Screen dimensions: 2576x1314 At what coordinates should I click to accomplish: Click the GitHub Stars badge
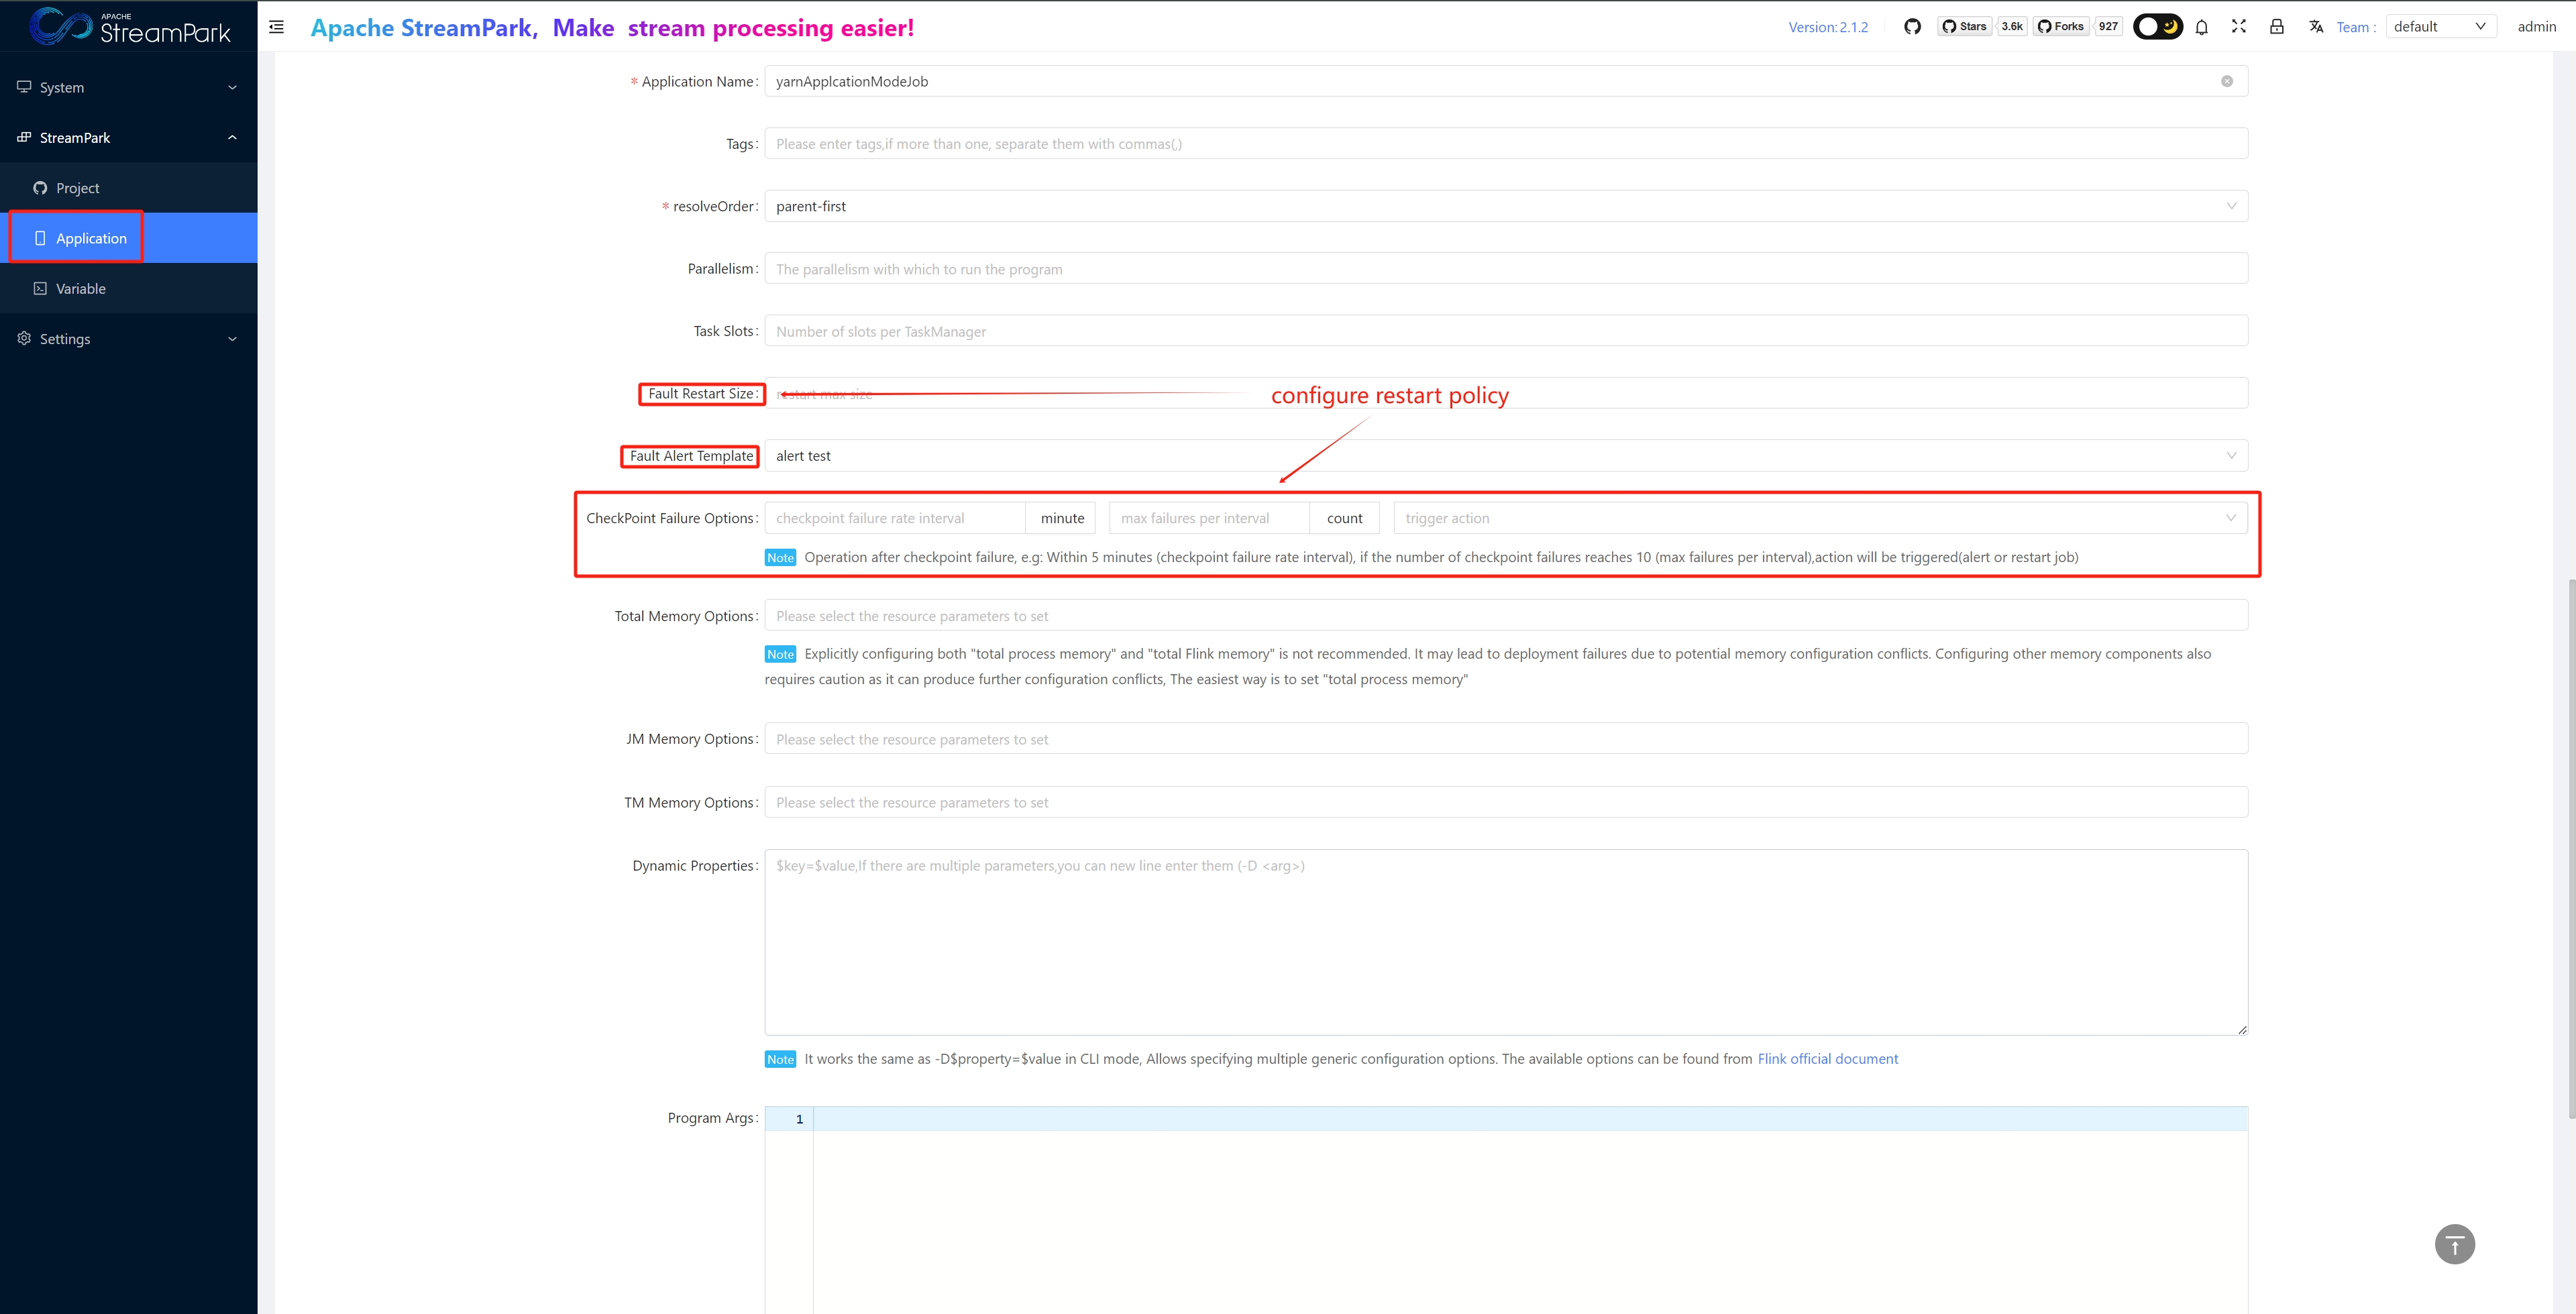click(1965, 27)
